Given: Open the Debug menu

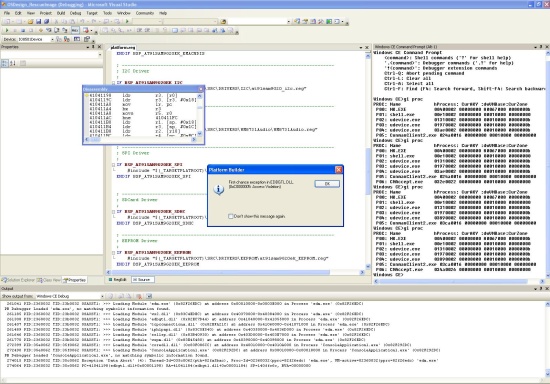Looking at the screenshot, I should point(75,13).
